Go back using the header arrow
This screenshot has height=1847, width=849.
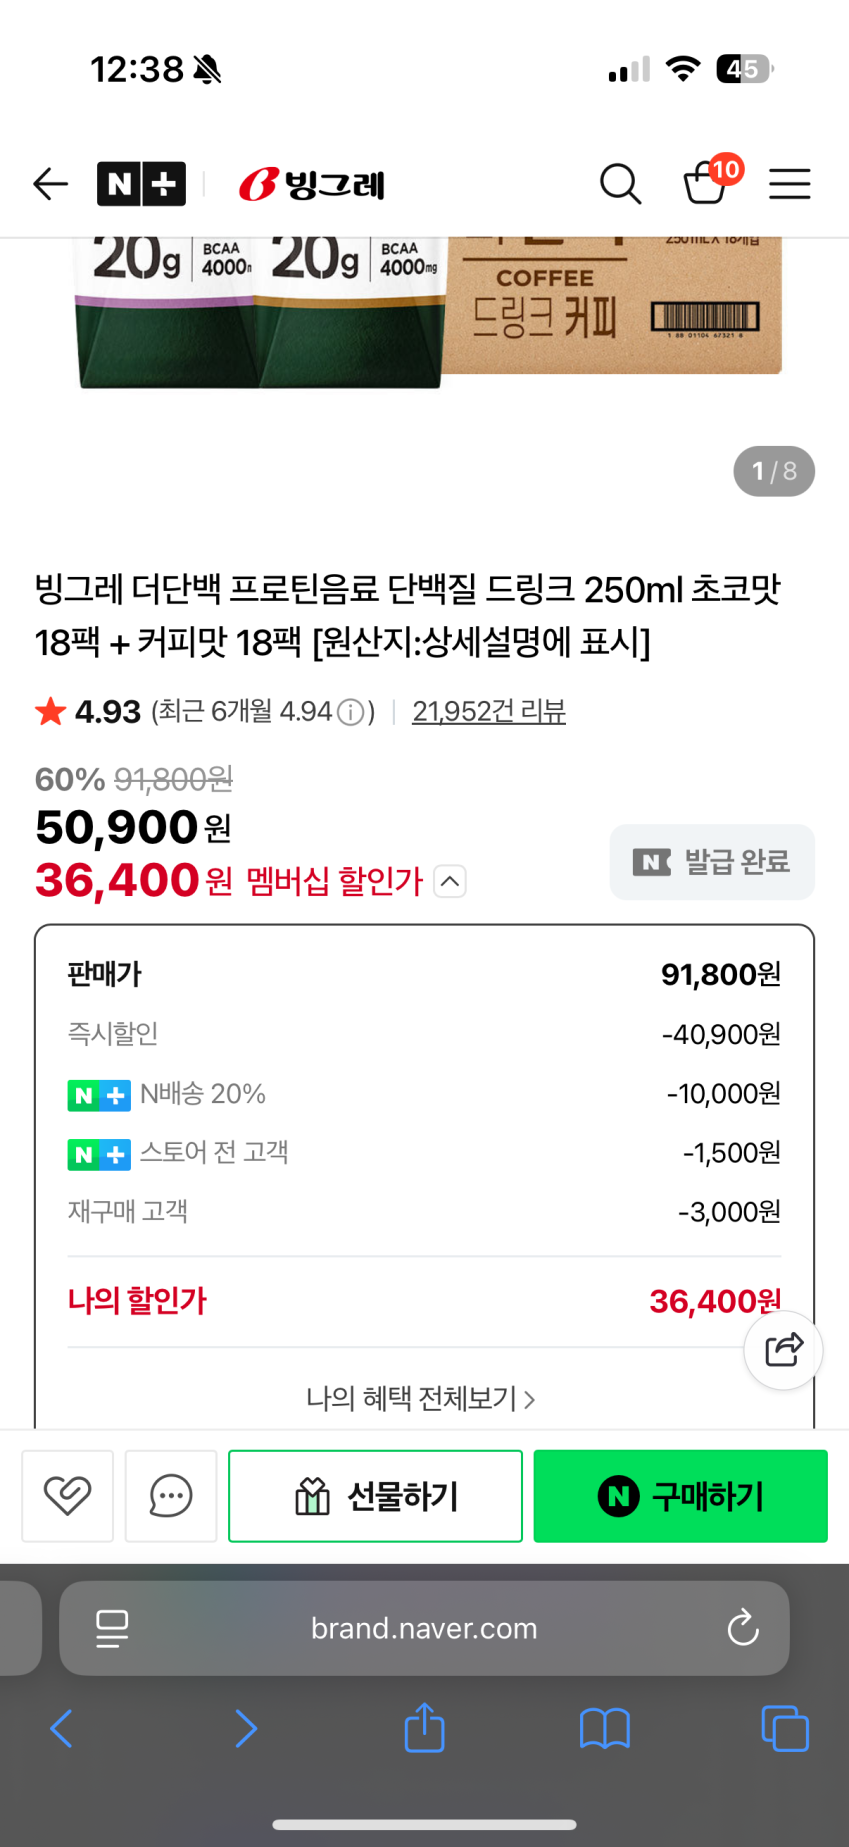[50, 184]
